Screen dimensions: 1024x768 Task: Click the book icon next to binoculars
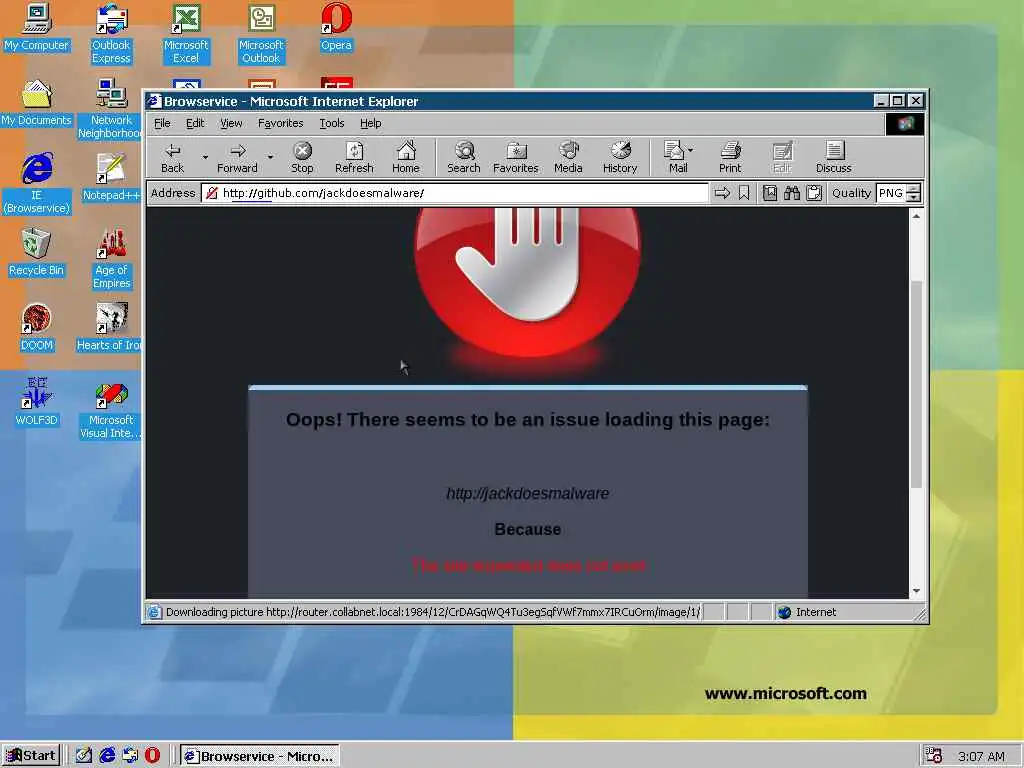pyautogui.click(x=770, y=193)
